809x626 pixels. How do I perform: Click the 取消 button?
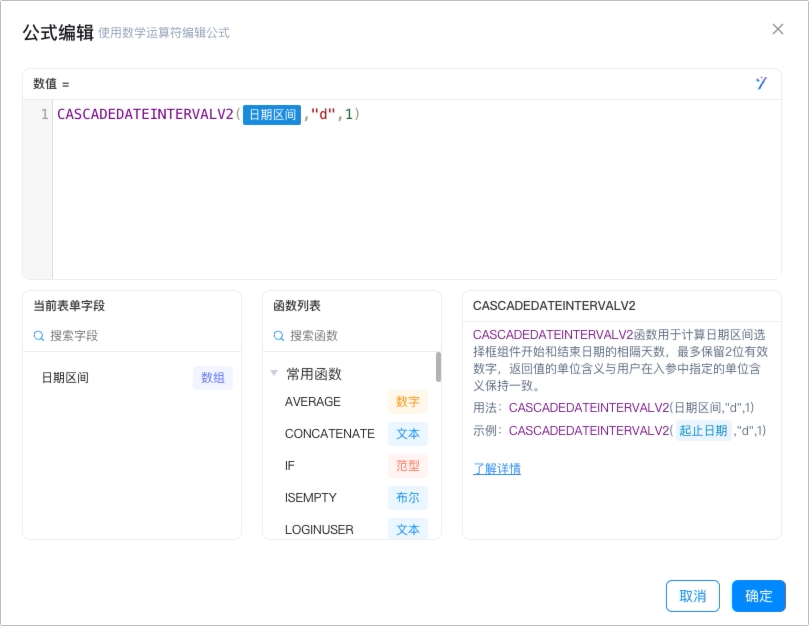coord(692,596)
